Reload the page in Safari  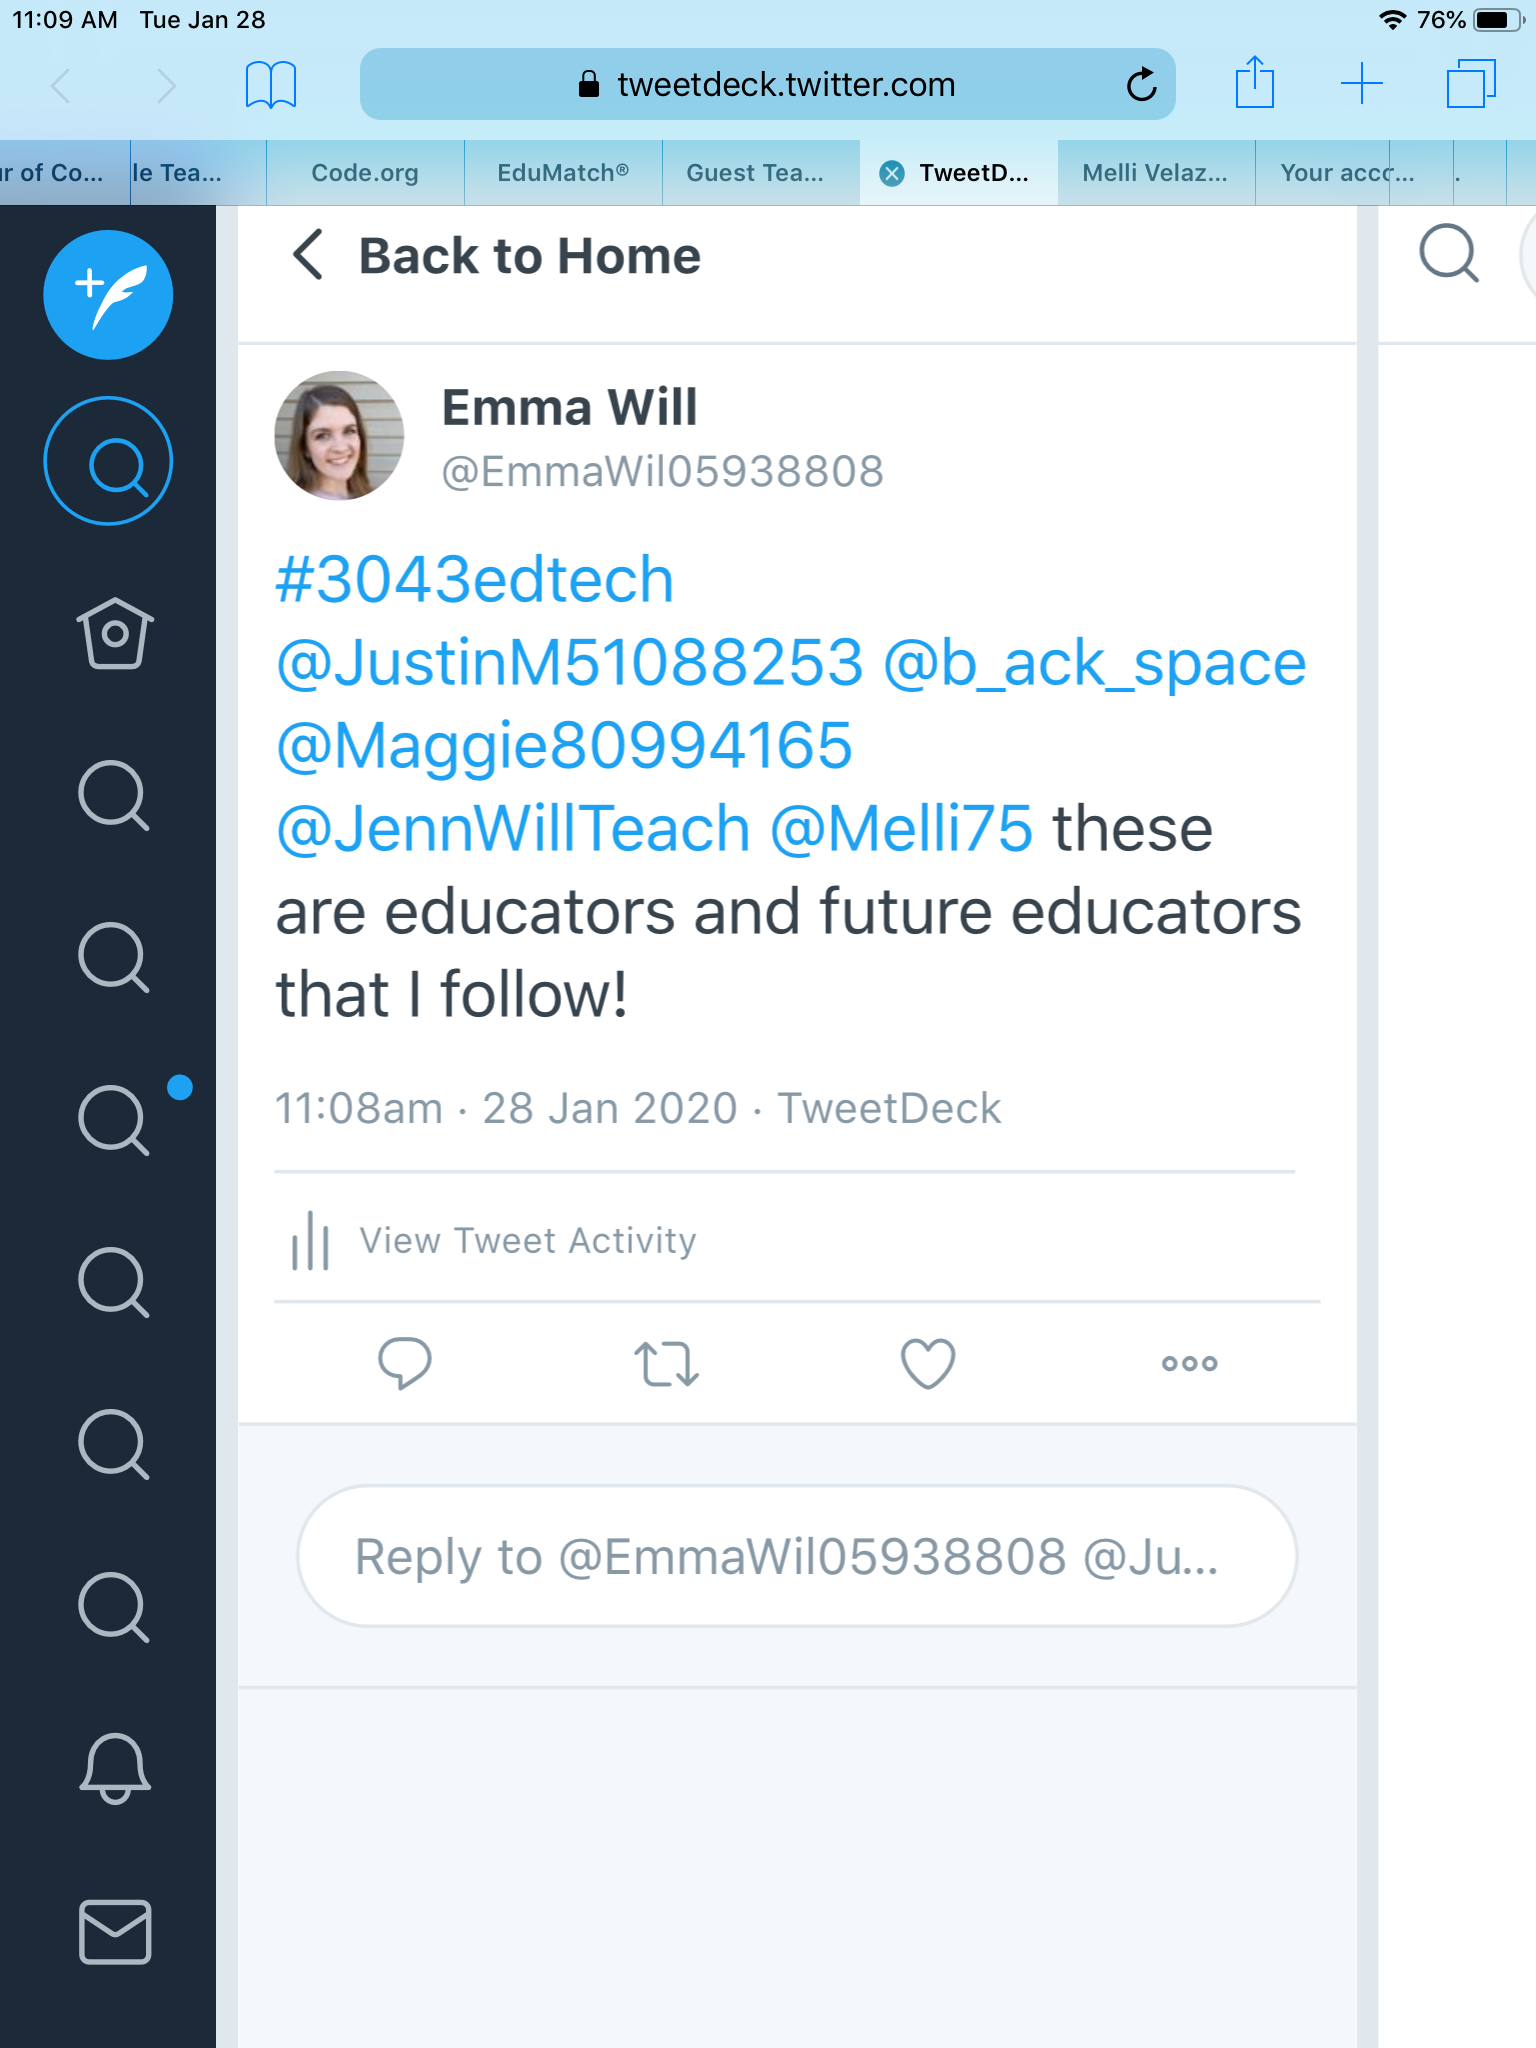[x=1141, y=85]
